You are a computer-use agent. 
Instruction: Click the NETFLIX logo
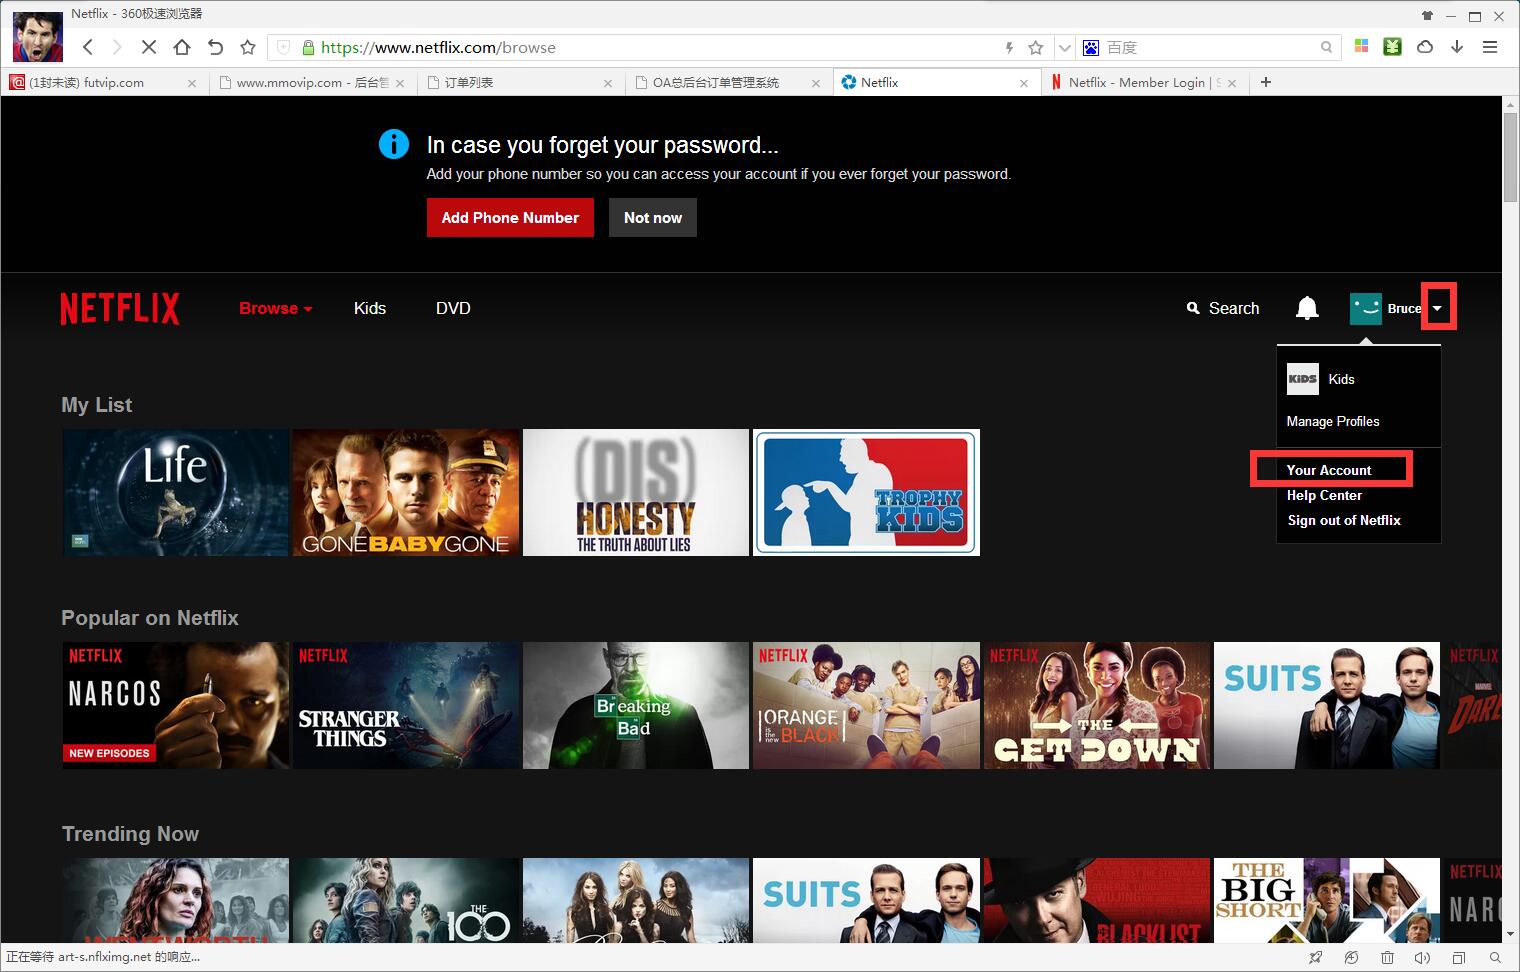click(120, 308)
